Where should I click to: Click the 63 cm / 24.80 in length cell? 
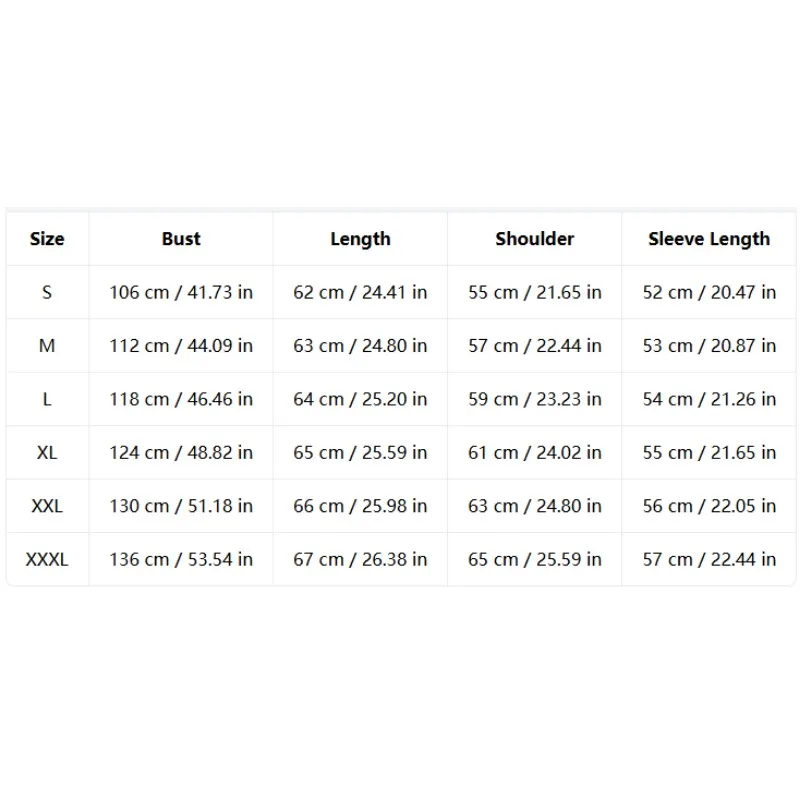coord(360,346)
